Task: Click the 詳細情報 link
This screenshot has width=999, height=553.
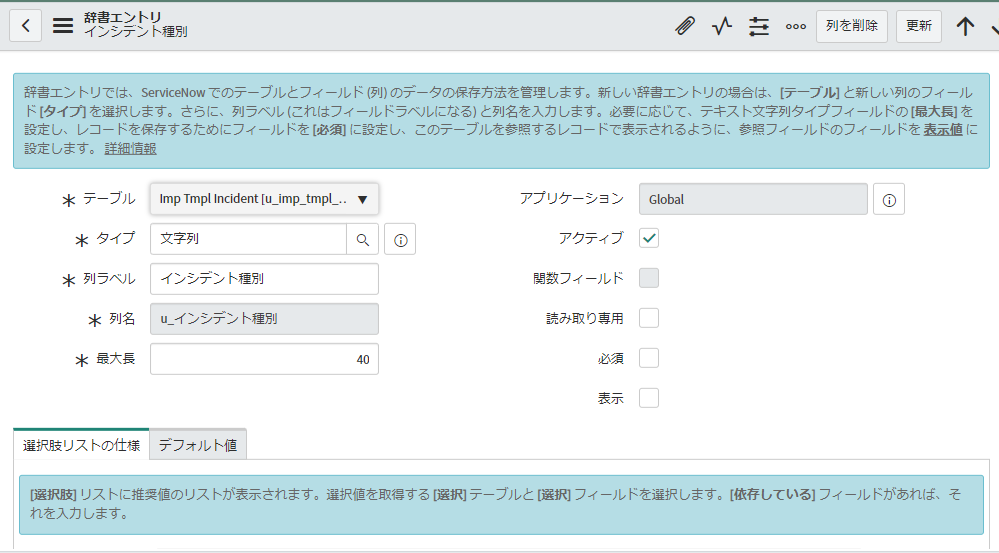Action: click(x=131, y=148)
